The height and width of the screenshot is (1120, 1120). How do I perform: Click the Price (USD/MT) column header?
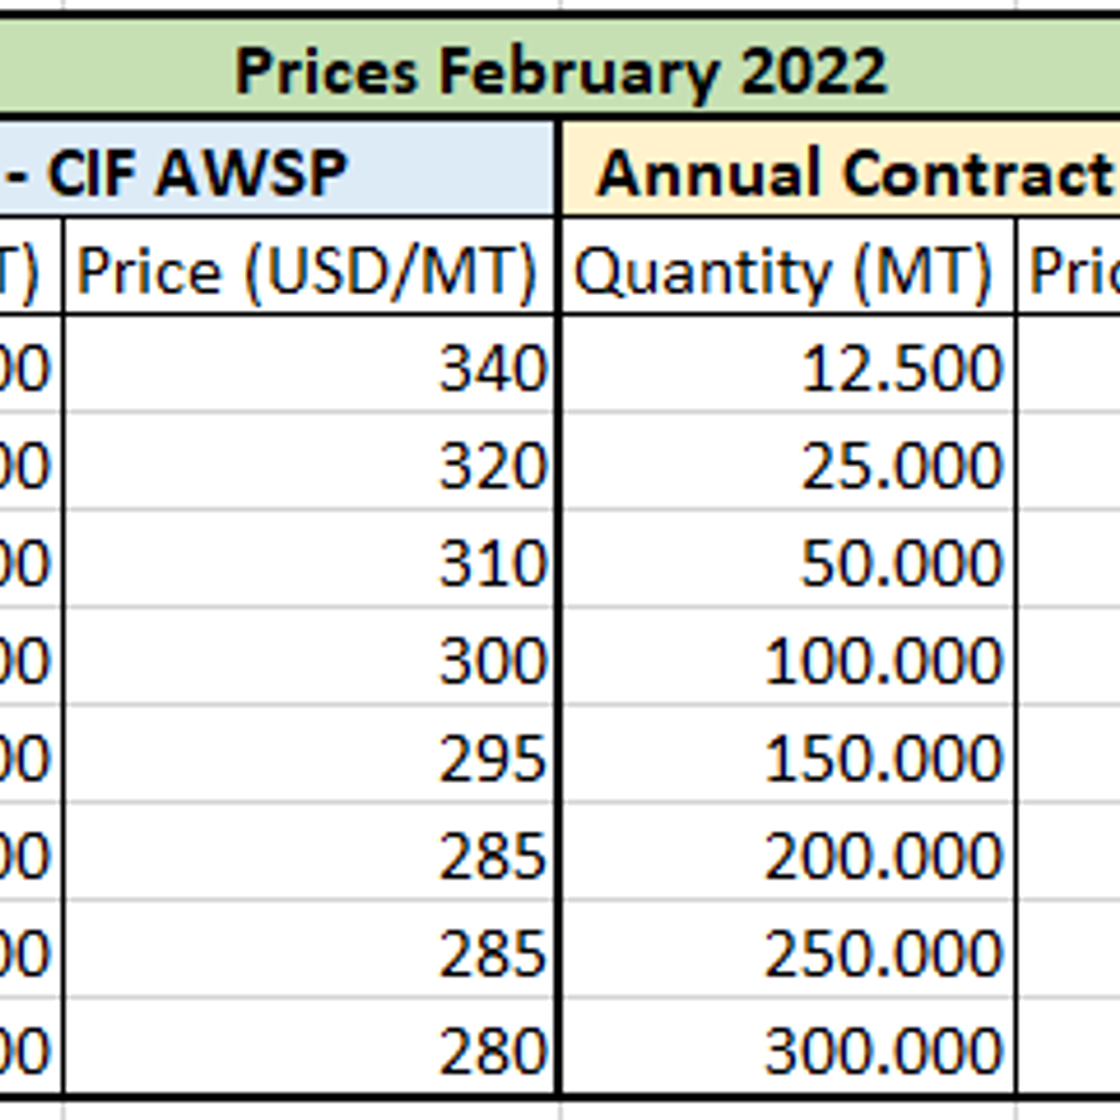click(308, 270)
